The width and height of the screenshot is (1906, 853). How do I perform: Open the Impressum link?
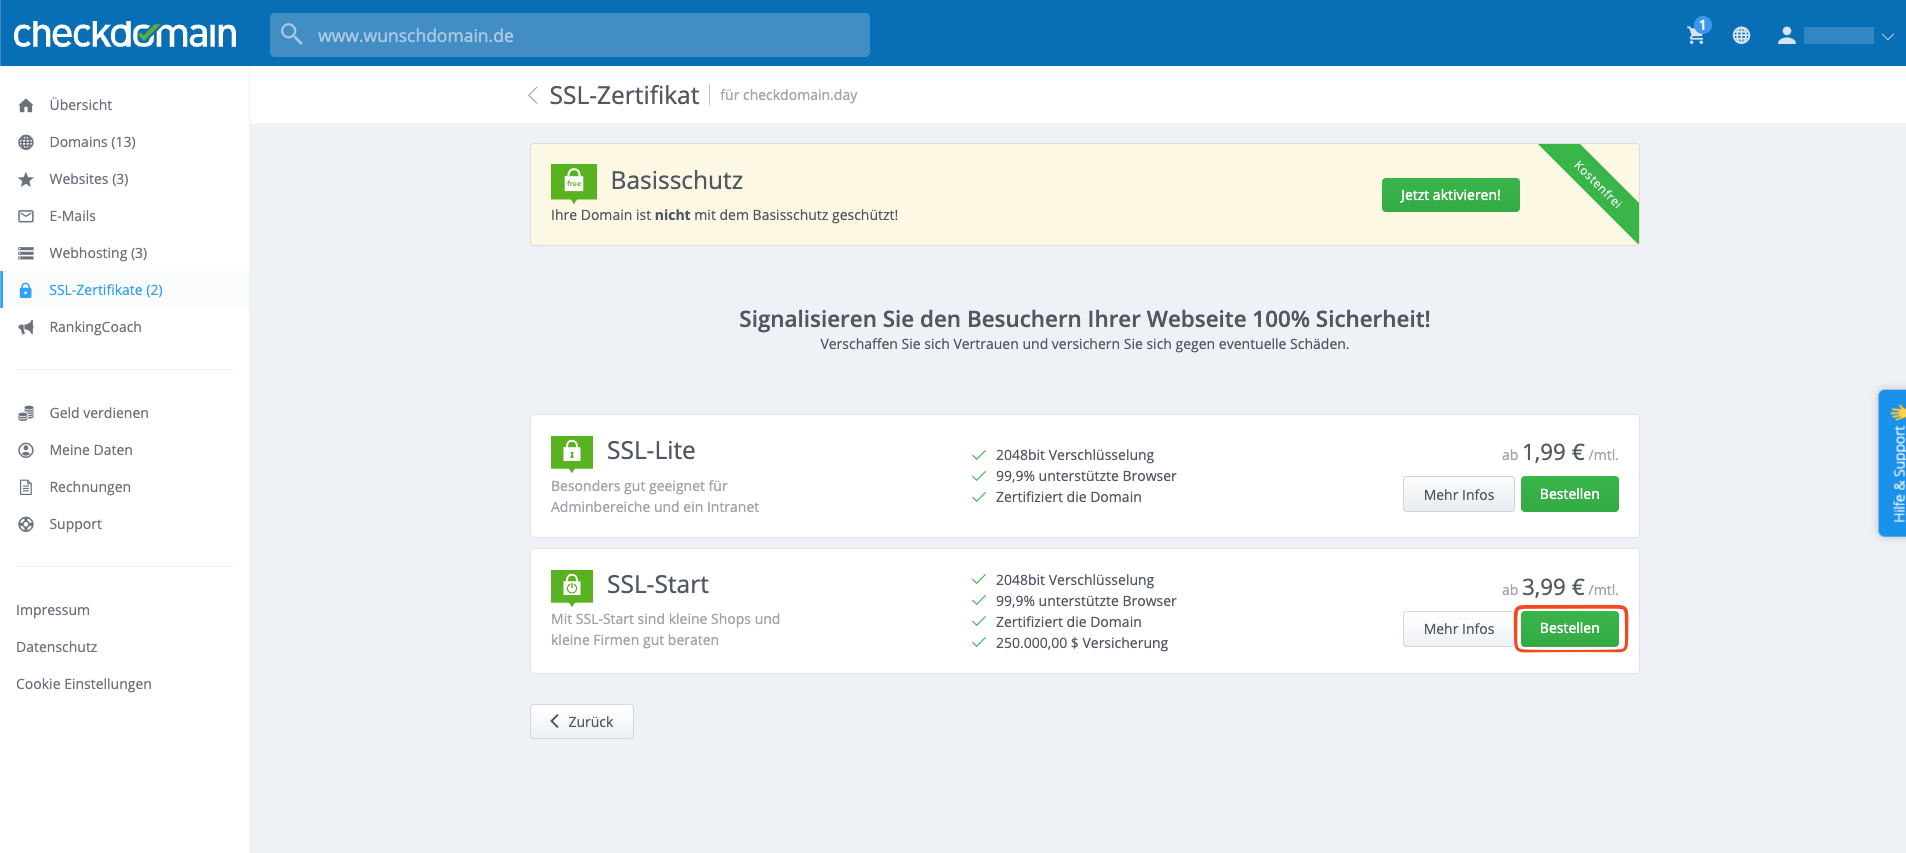tap(53, 610)
